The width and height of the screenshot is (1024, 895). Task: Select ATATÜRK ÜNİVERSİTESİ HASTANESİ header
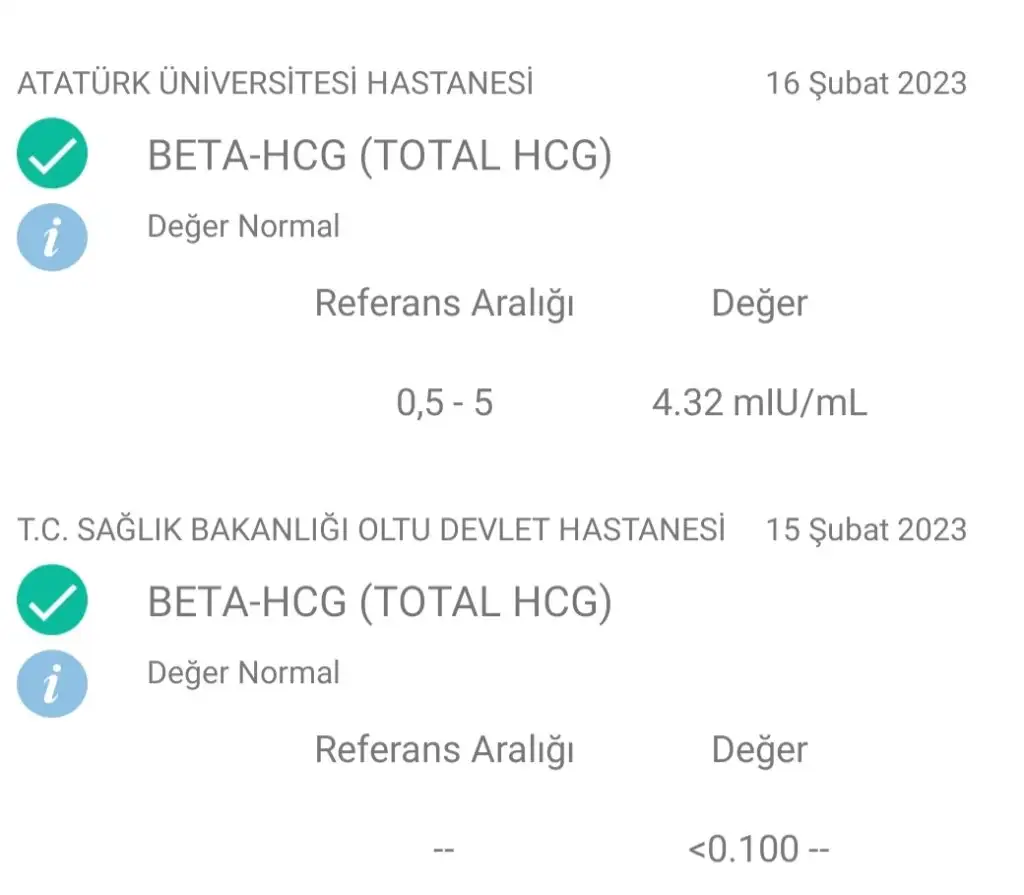[x=276, y=83]
